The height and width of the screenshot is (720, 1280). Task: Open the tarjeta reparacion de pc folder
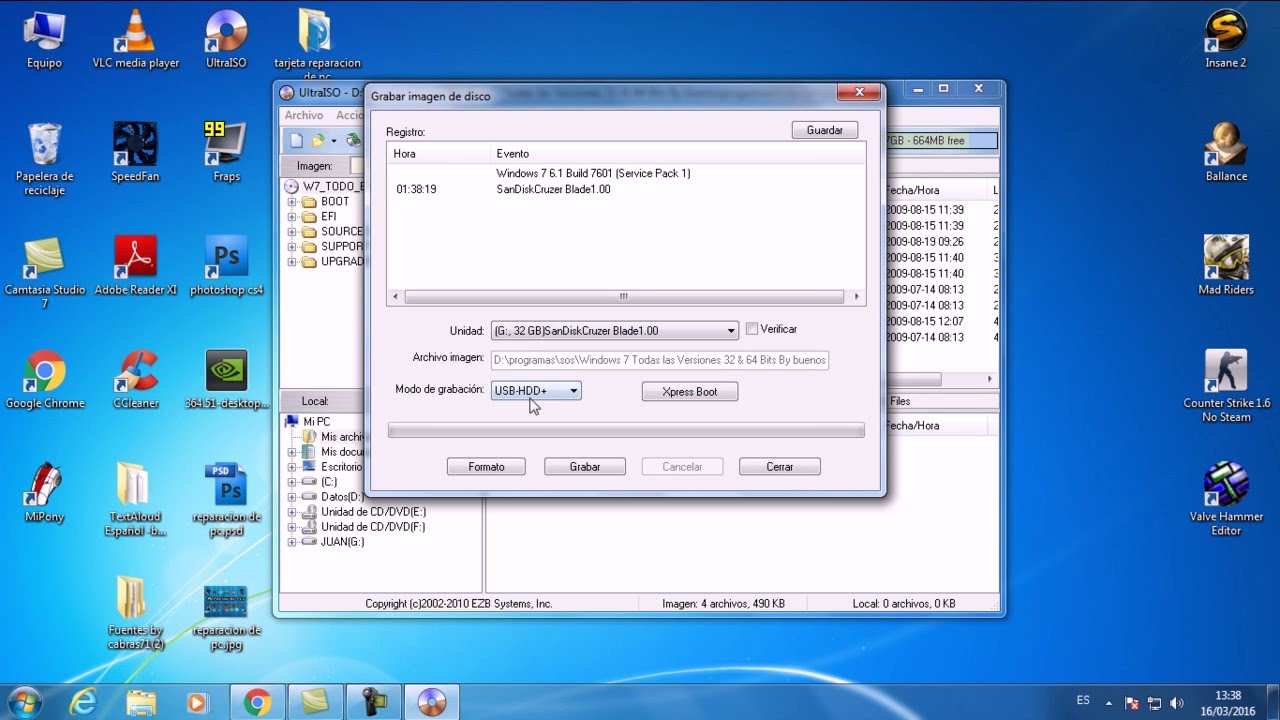click(317, 45)
